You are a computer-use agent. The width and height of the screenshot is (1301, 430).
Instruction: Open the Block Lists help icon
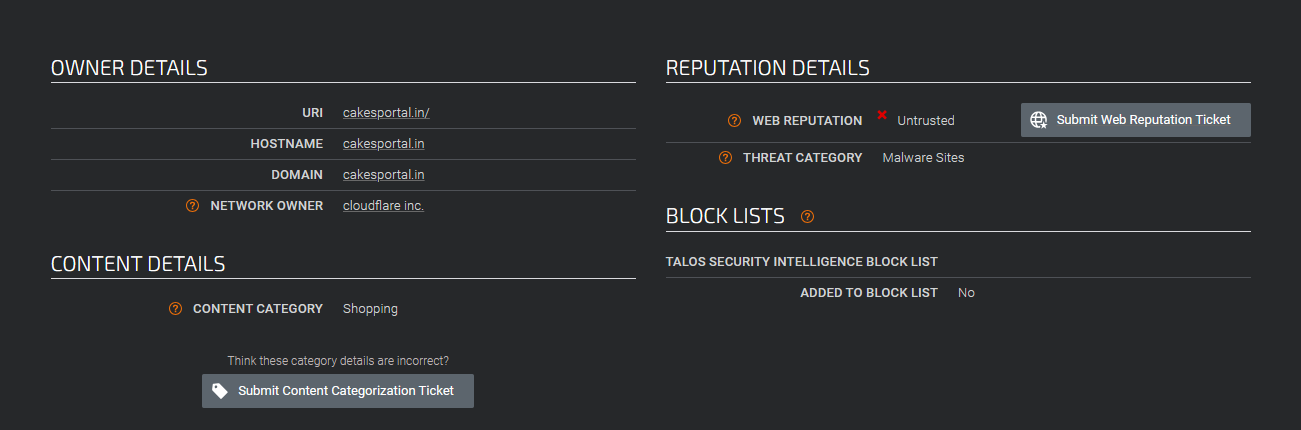(807, 216)
